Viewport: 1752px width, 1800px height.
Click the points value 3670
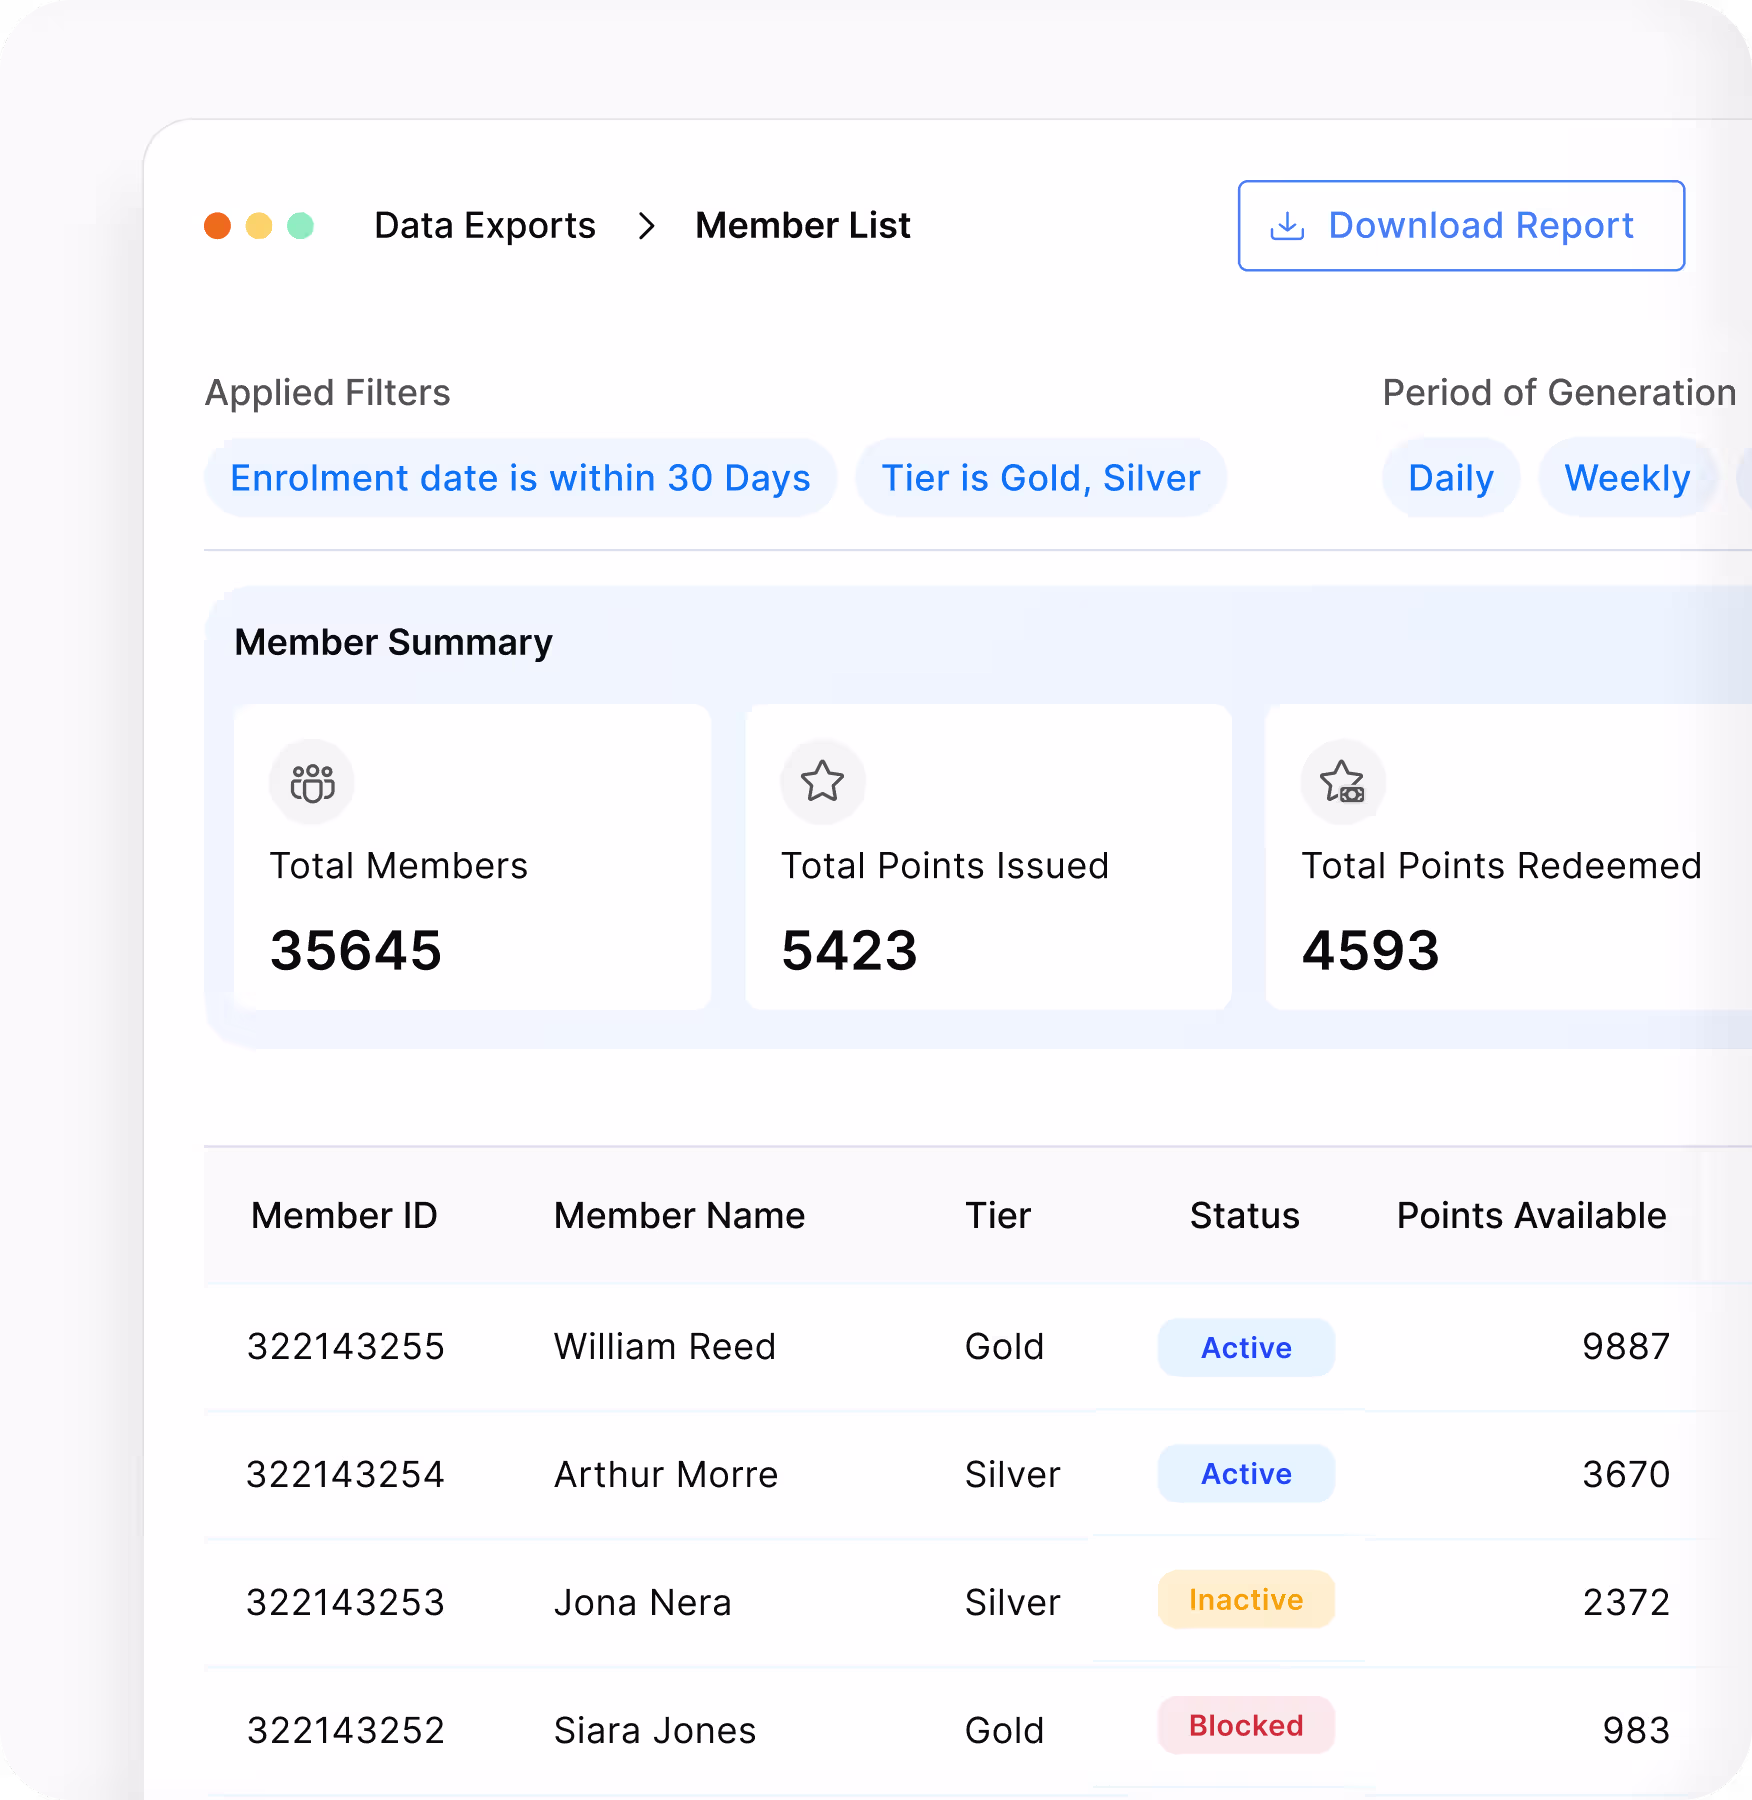pos(1626,1475)
